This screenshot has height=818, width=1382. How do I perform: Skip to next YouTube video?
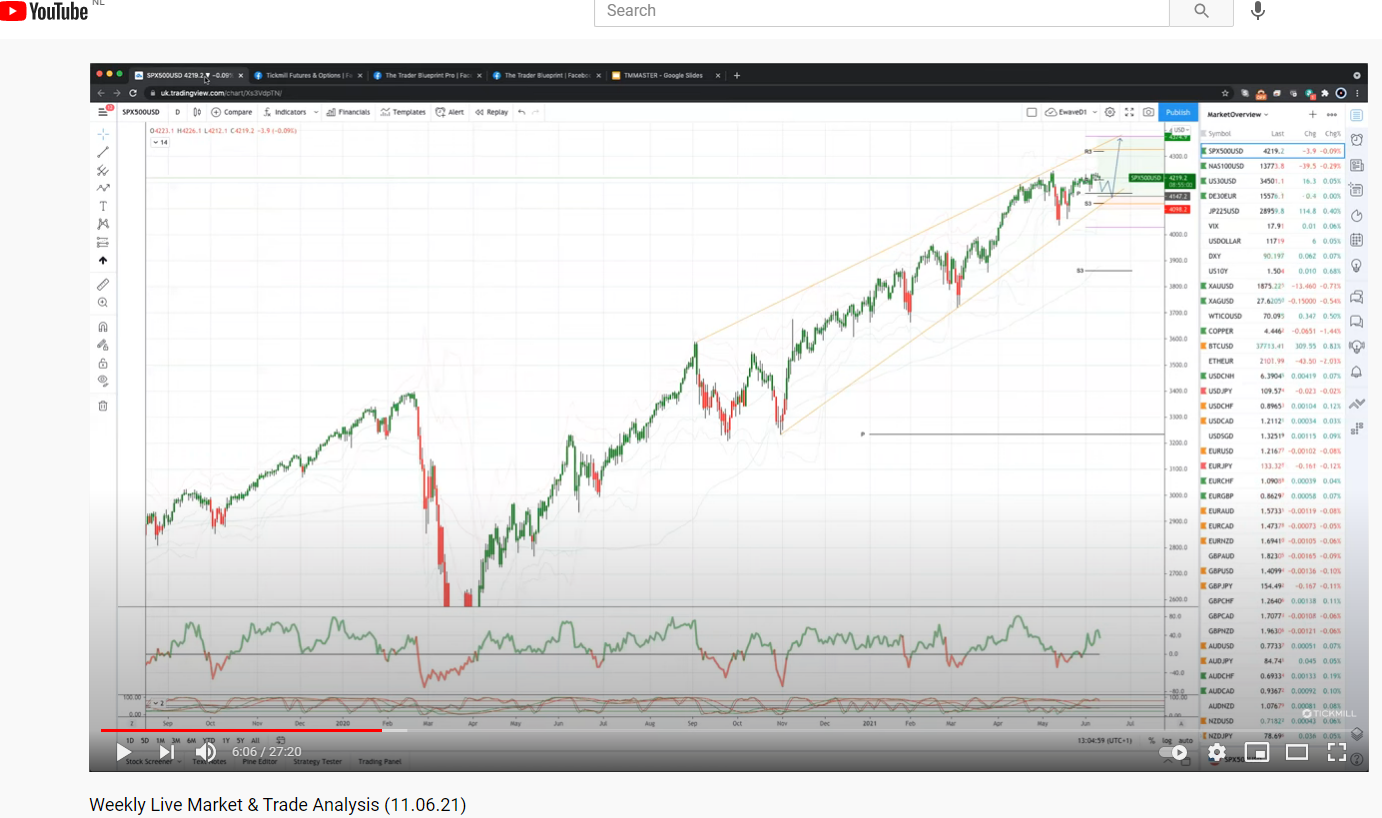(167, 752)
